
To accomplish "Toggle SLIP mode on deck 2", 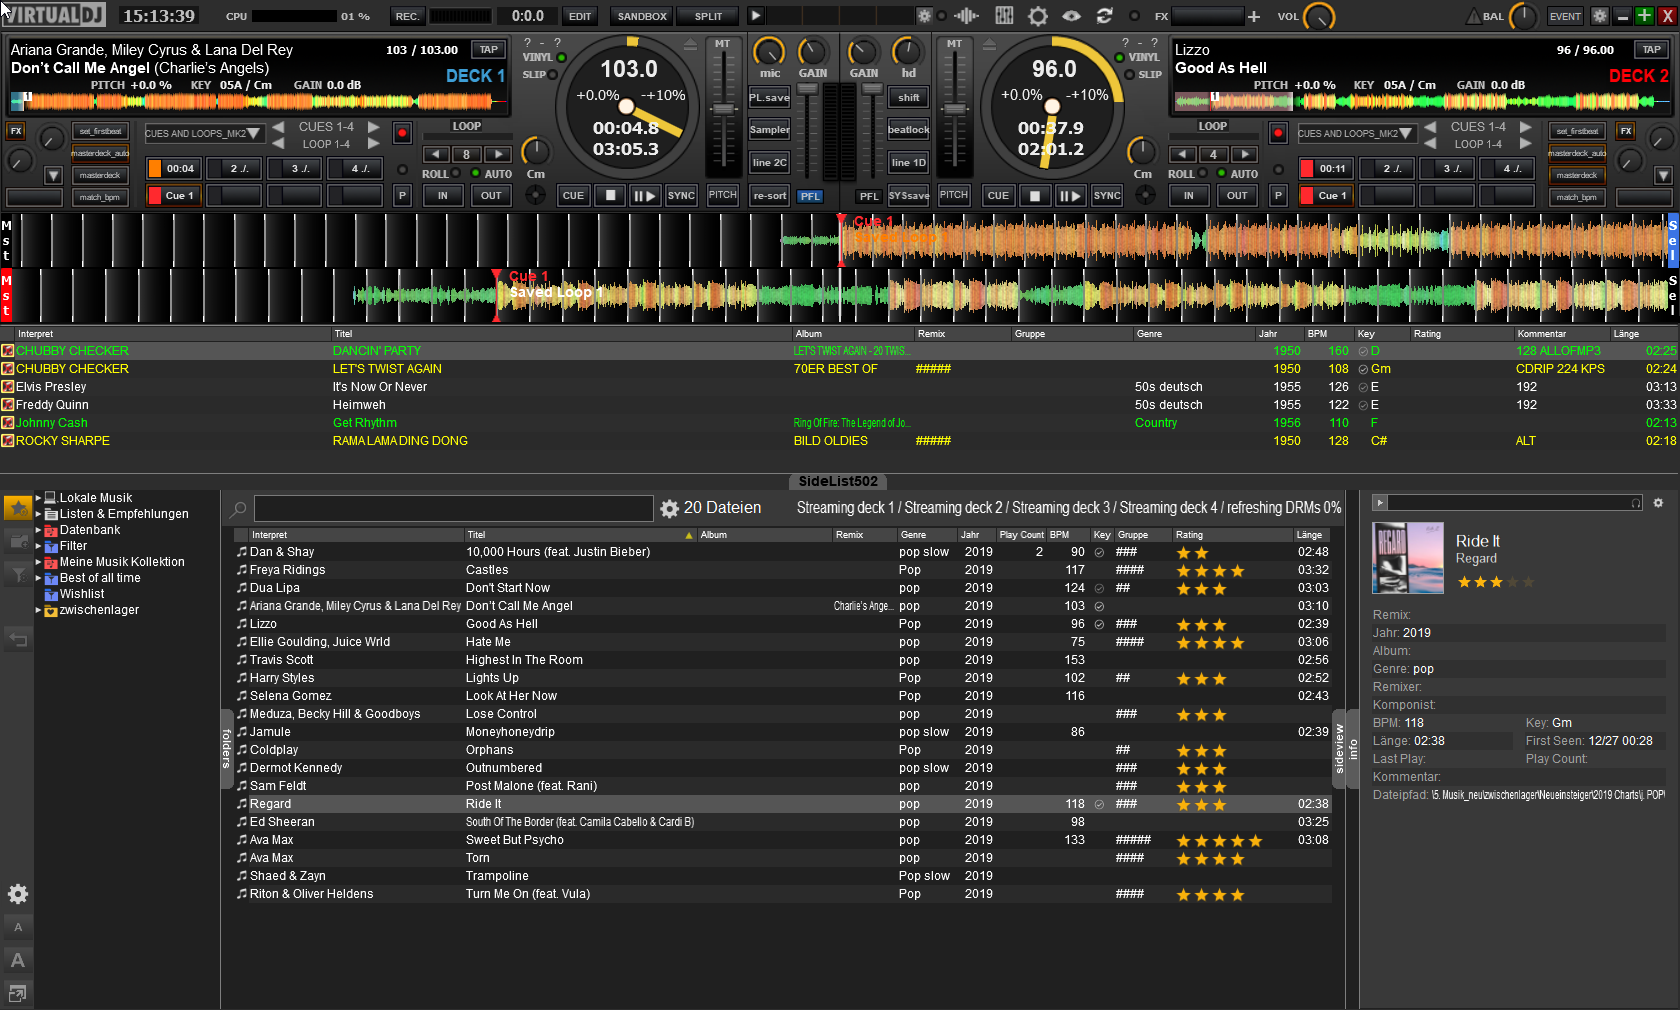I will (1129, 74).
